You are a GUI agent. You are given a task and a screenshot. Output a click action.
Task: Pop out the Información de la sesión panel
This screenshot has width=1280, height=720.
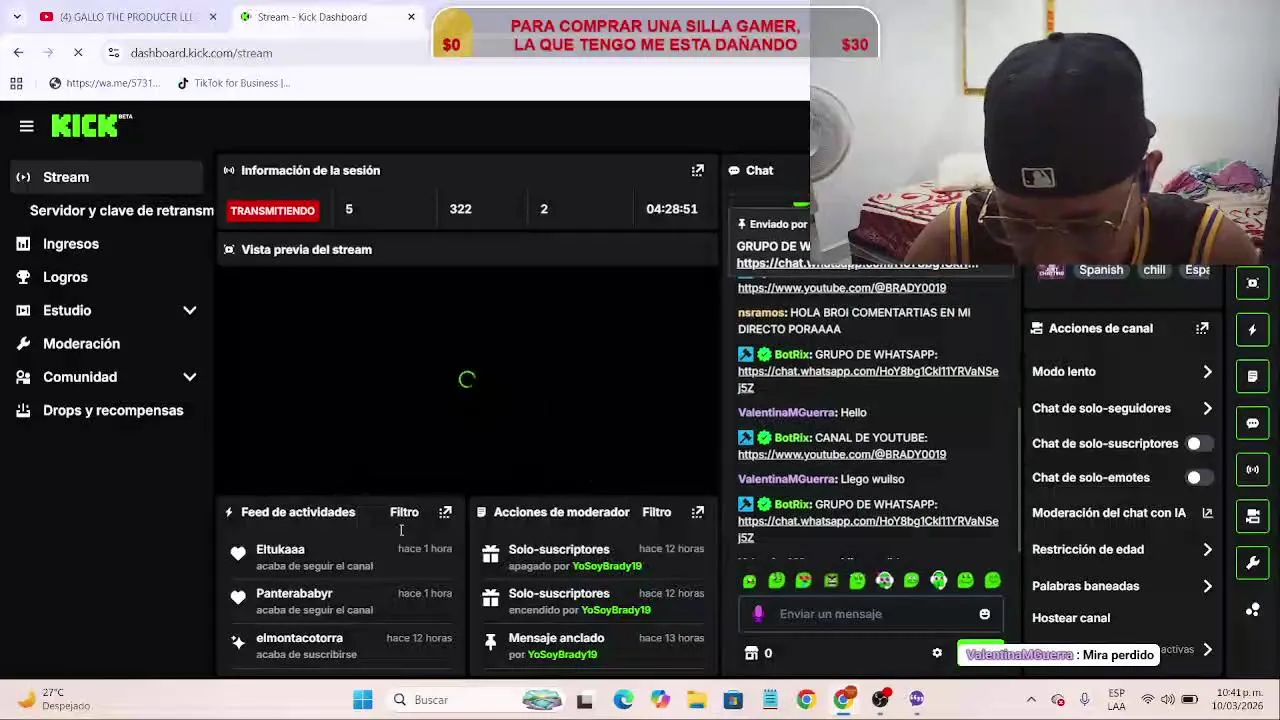698,170
